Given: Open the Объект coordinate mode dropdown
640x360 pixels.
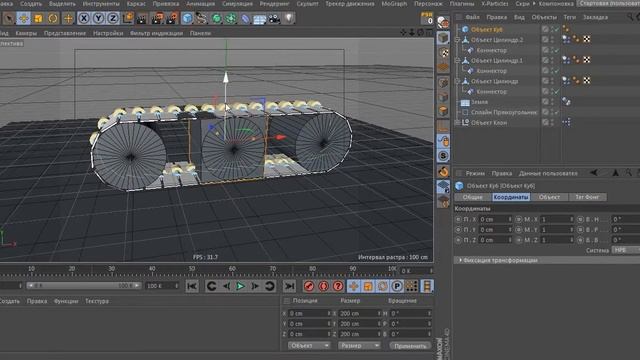Looking at the screenshot, I should click(309, 346).
